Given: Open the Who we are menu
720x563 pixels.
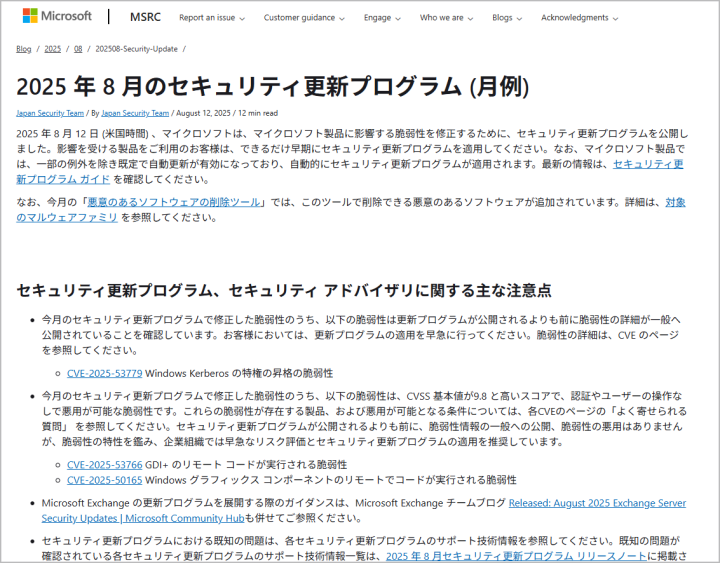Looking at the screenshot, I should click(x=446, y=18).
